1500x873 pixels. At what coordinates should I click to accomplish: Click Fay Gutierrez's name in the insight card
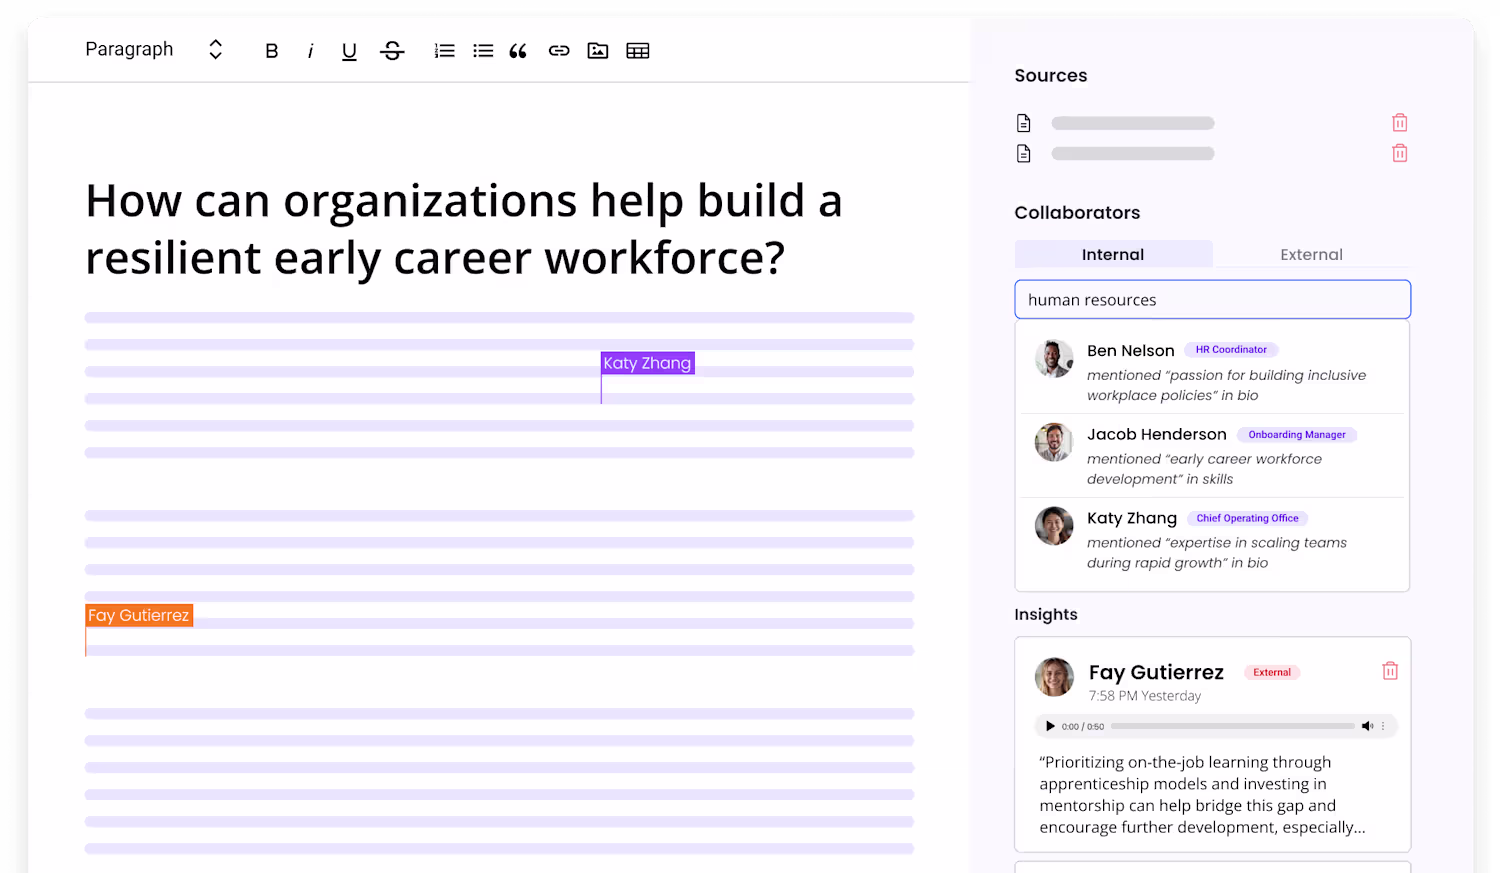click(1156, 672)
